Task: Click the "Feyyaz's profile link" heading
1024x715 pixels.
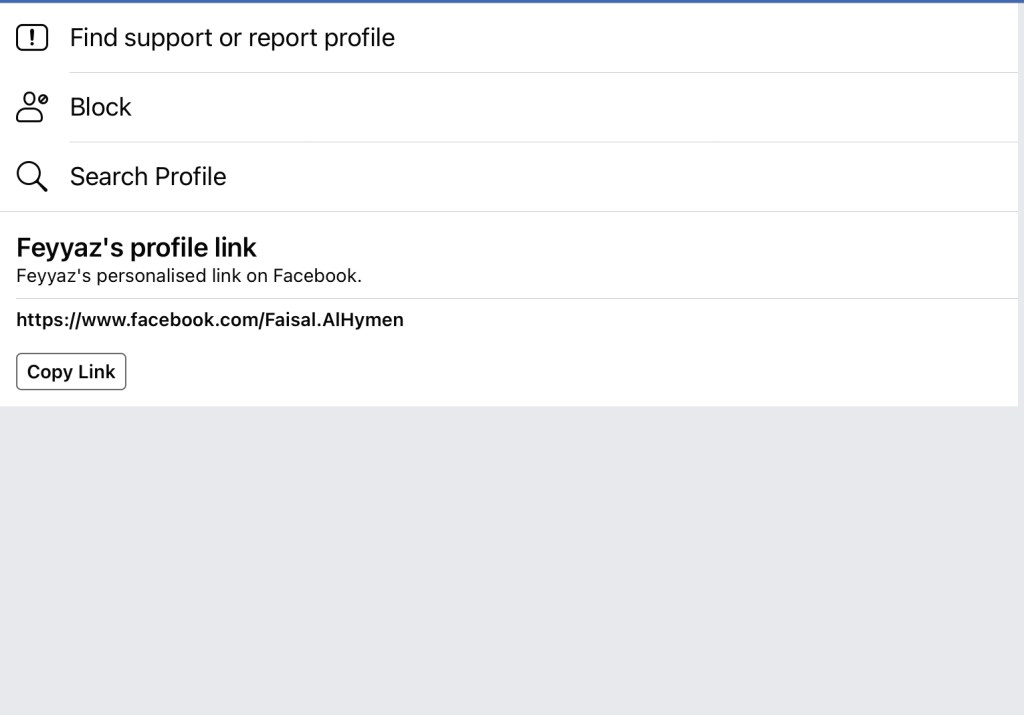Action: click(137, 247)
